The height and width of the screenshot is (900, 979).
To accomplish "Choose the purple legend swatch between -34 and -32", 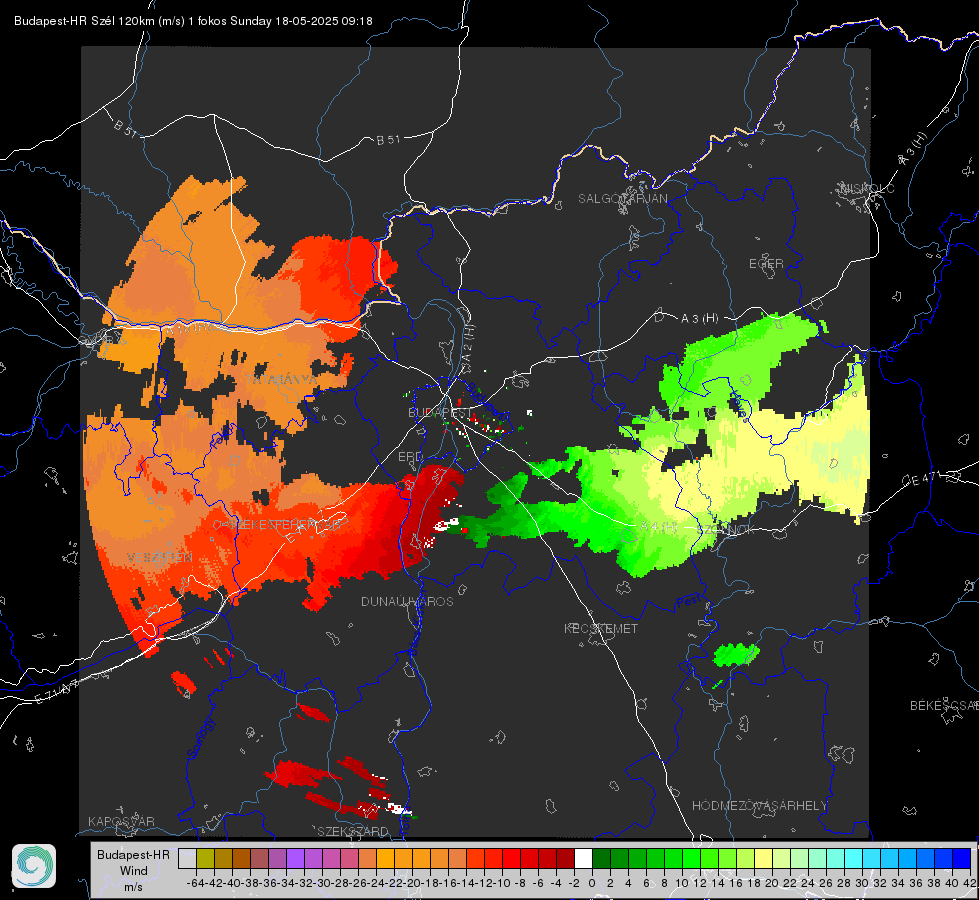I will (x=295, y=858).
